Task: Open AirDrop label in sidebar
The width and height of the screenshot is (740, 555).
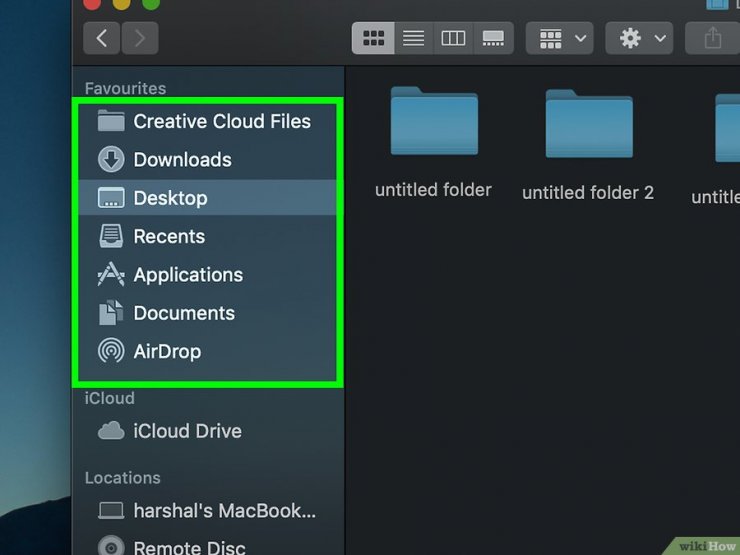Action: [x=167, y=352]
